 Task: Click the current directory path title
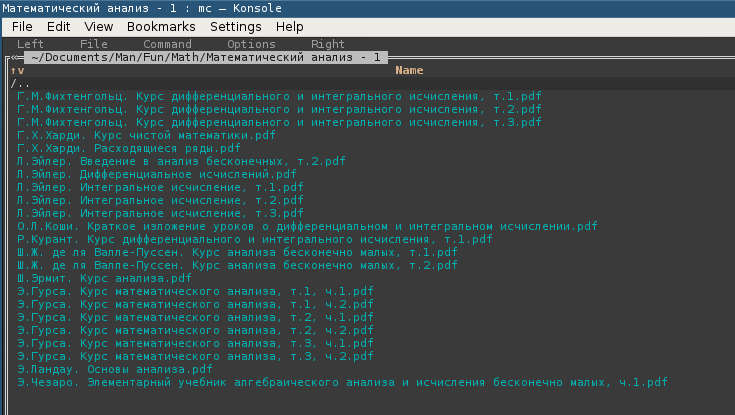[205, 57]
